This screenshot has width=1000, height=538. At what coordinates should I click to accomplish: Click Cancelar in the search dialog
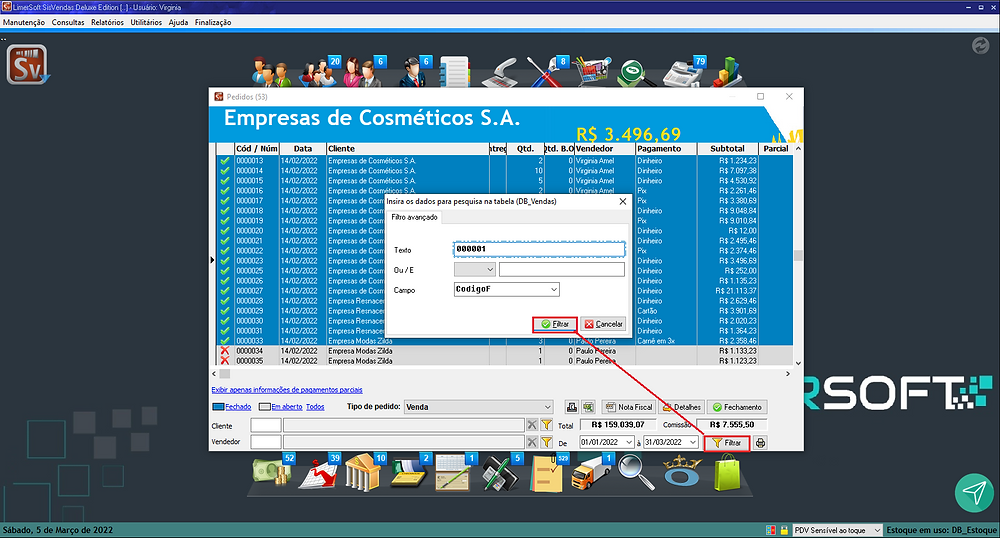603,324
